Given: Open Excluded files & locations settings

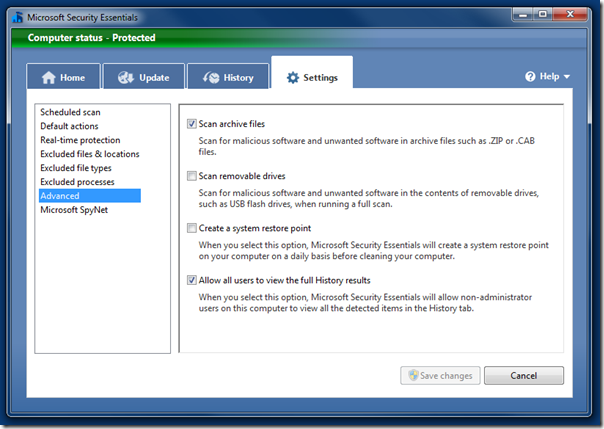Looking at the screenshot, I should (x=90, y=154).
